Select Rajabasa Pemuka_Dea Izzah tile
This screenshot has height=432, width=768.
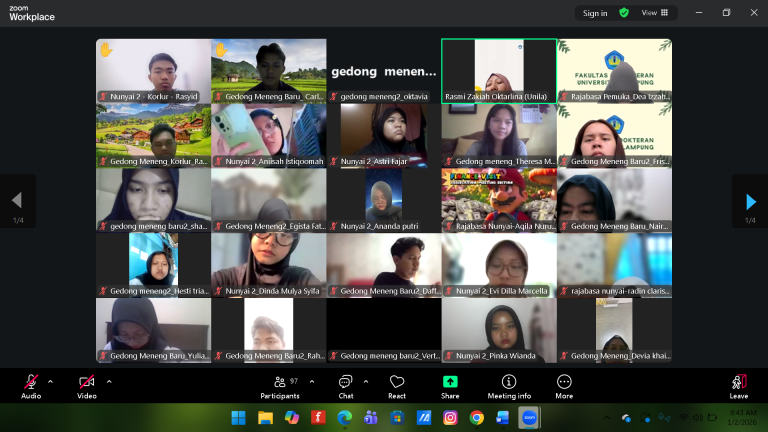click(614, 71)
